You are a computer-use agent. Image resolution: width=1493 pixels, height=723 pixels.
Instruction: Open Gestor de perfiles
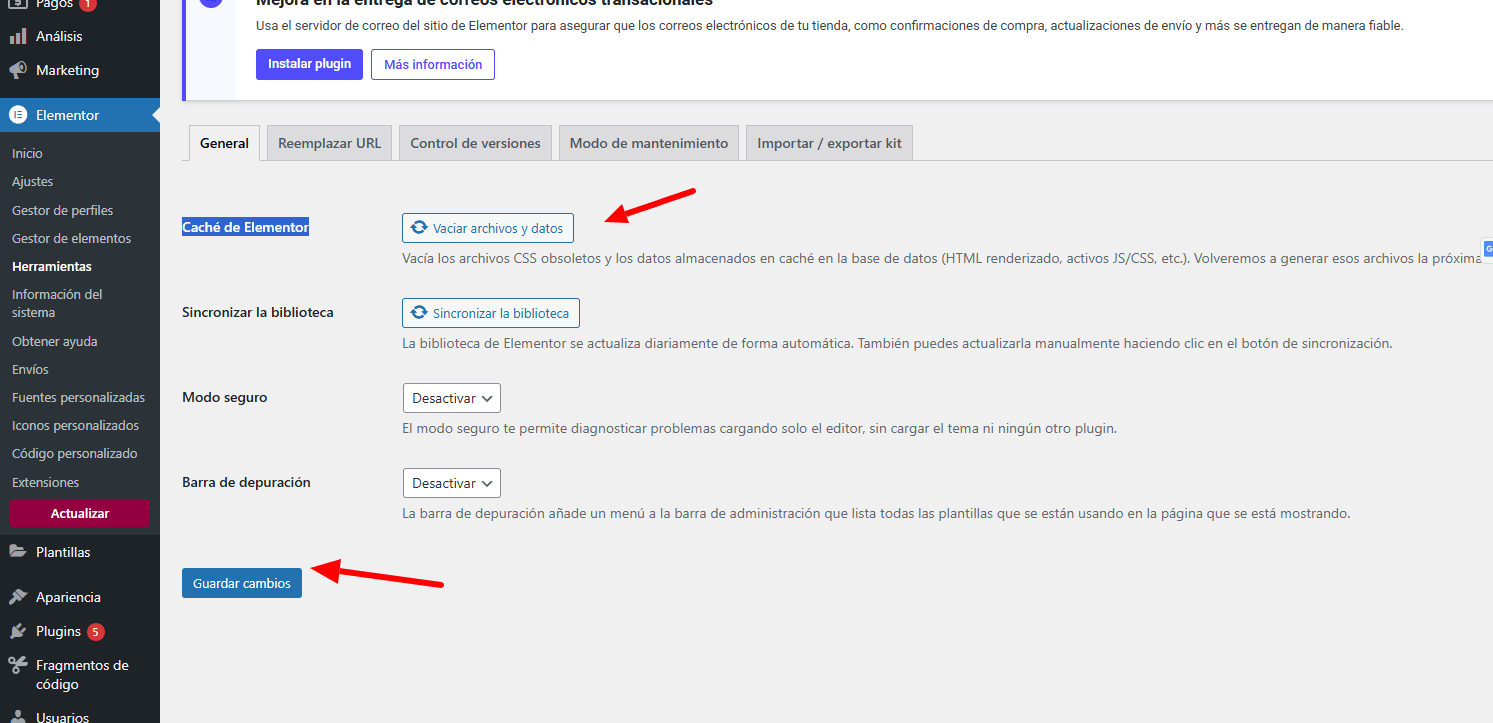(x=63, y=210)
